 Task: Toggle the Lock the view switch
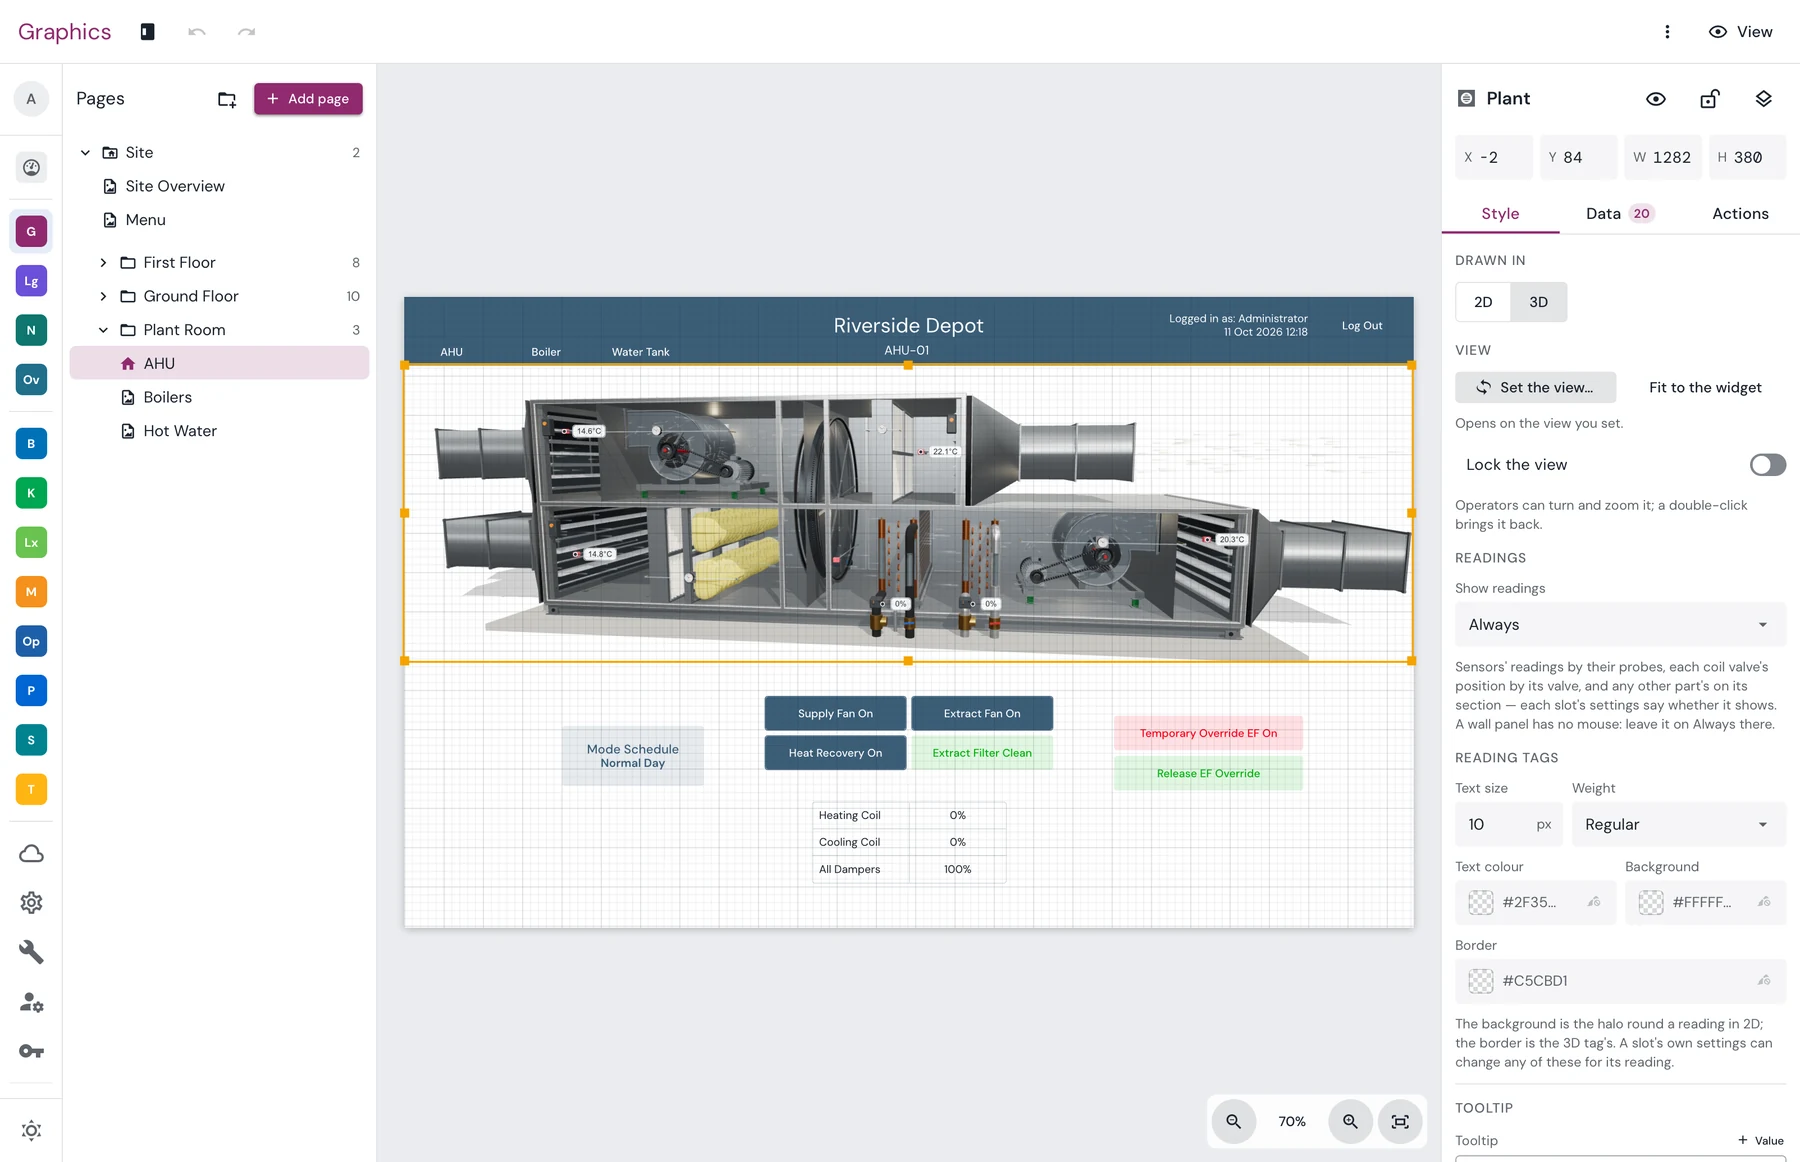[x=1767, y=465]
